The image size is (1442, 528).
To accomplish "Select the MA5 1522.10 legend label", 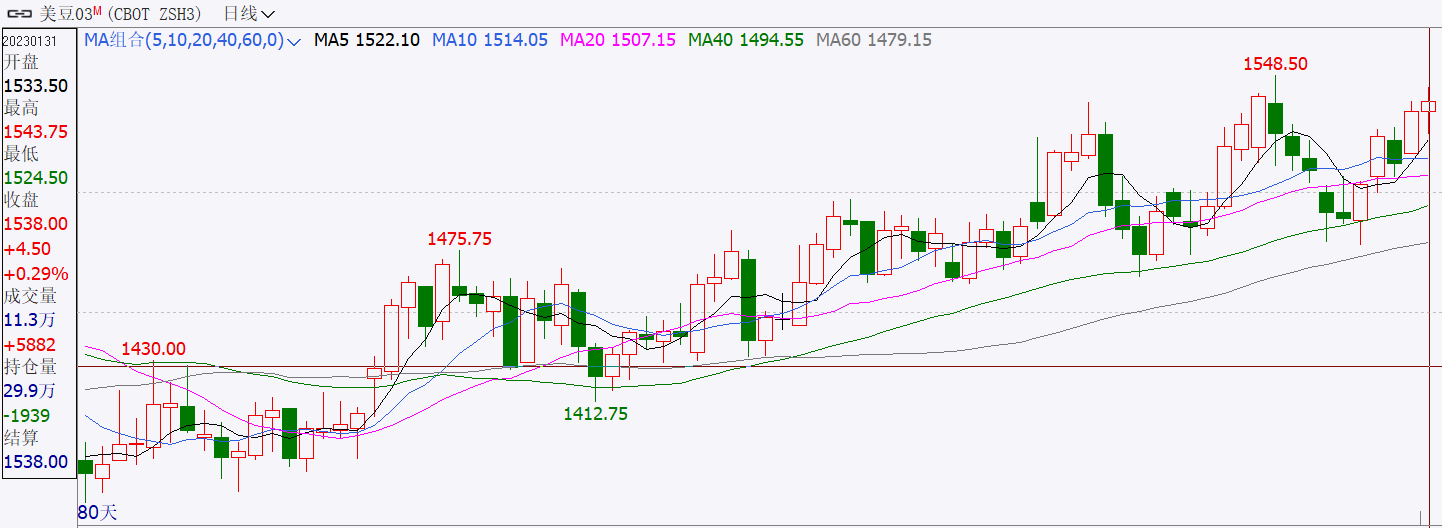I will click(367, 40).
